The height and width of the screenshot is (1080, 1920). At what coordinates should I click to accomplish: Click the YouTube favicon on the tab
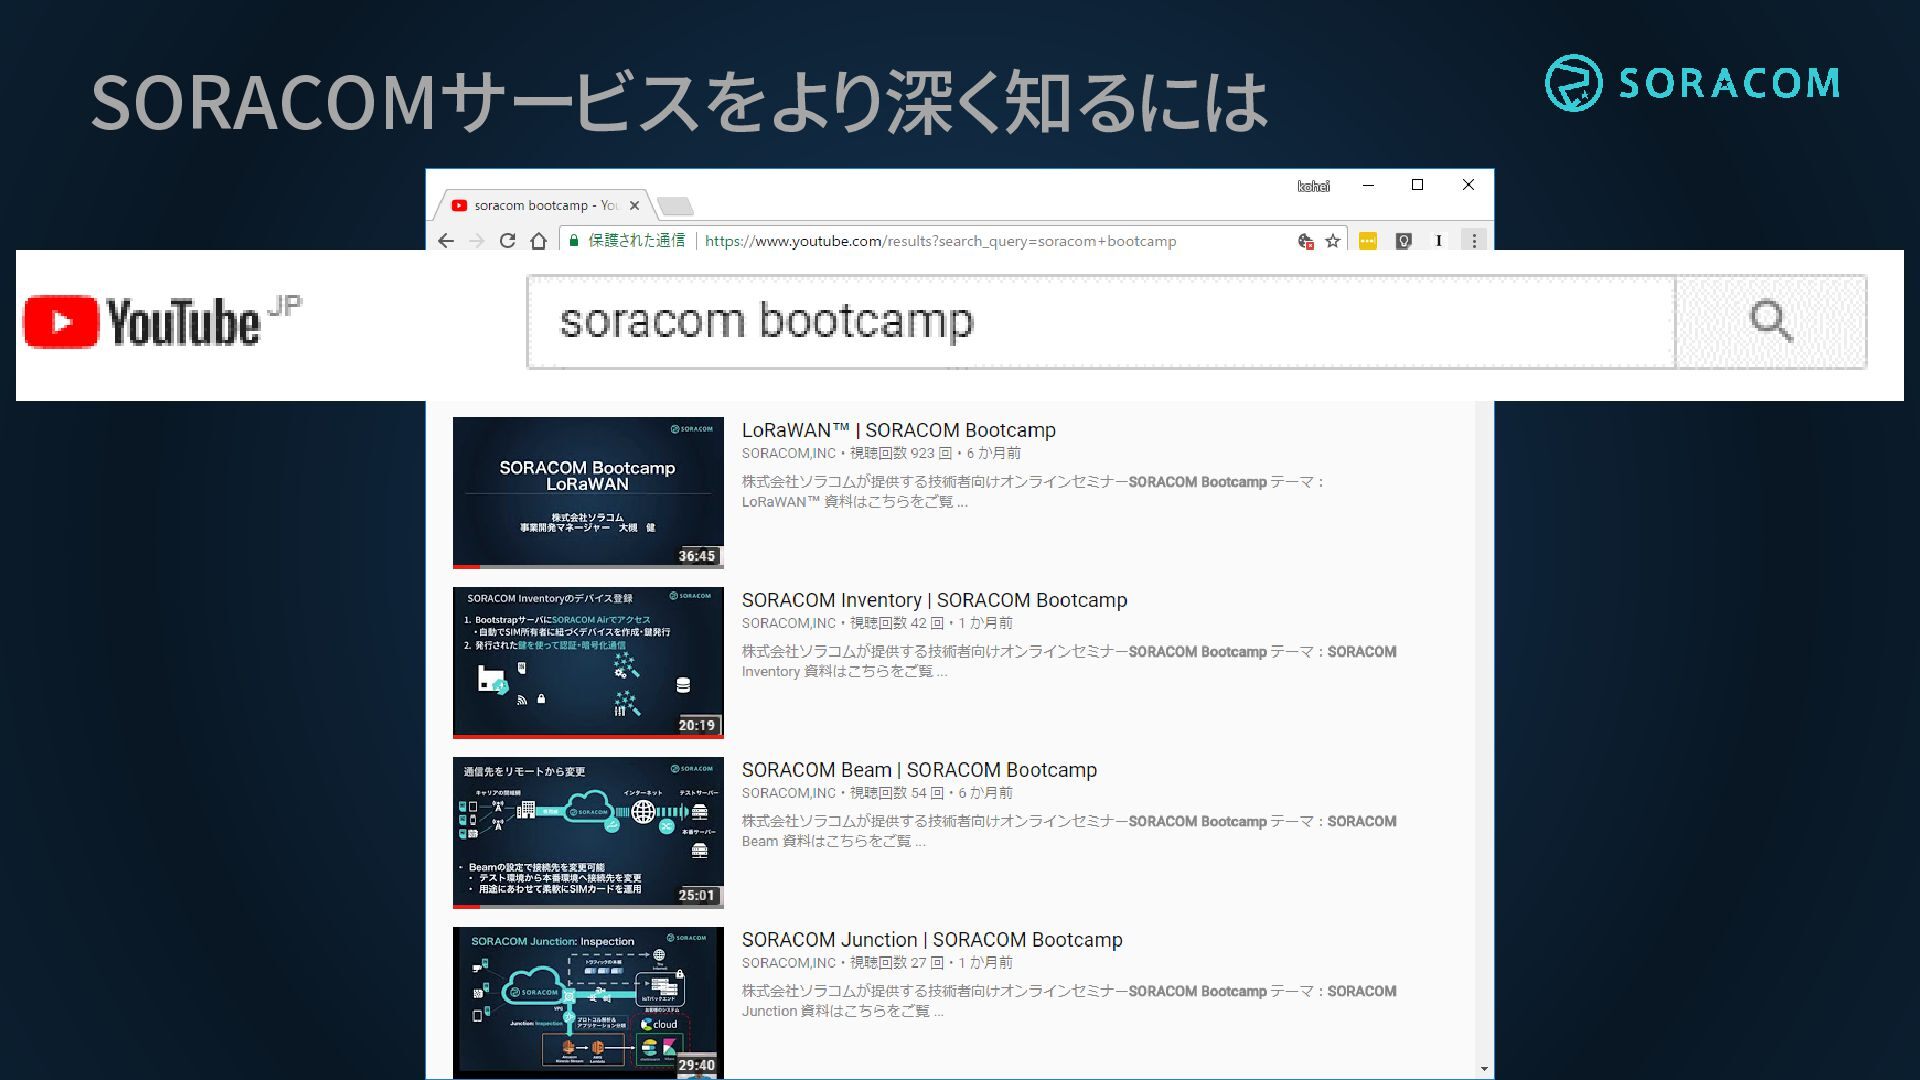pos(459,206)
